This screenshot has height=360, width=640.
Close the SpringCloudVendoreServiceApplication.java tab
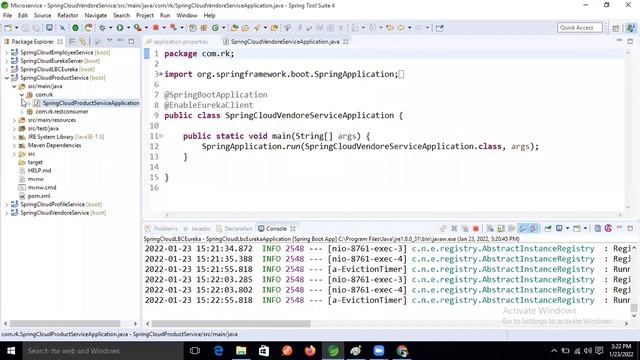(346, 42)
